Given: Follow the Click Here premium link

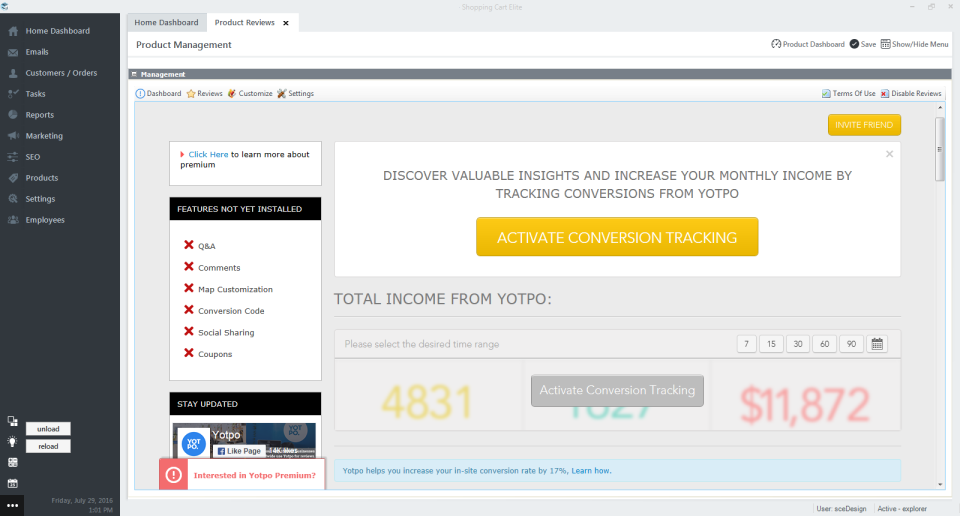Looking at the screenshot, I should pyautogui.click(x=208, y=154).
